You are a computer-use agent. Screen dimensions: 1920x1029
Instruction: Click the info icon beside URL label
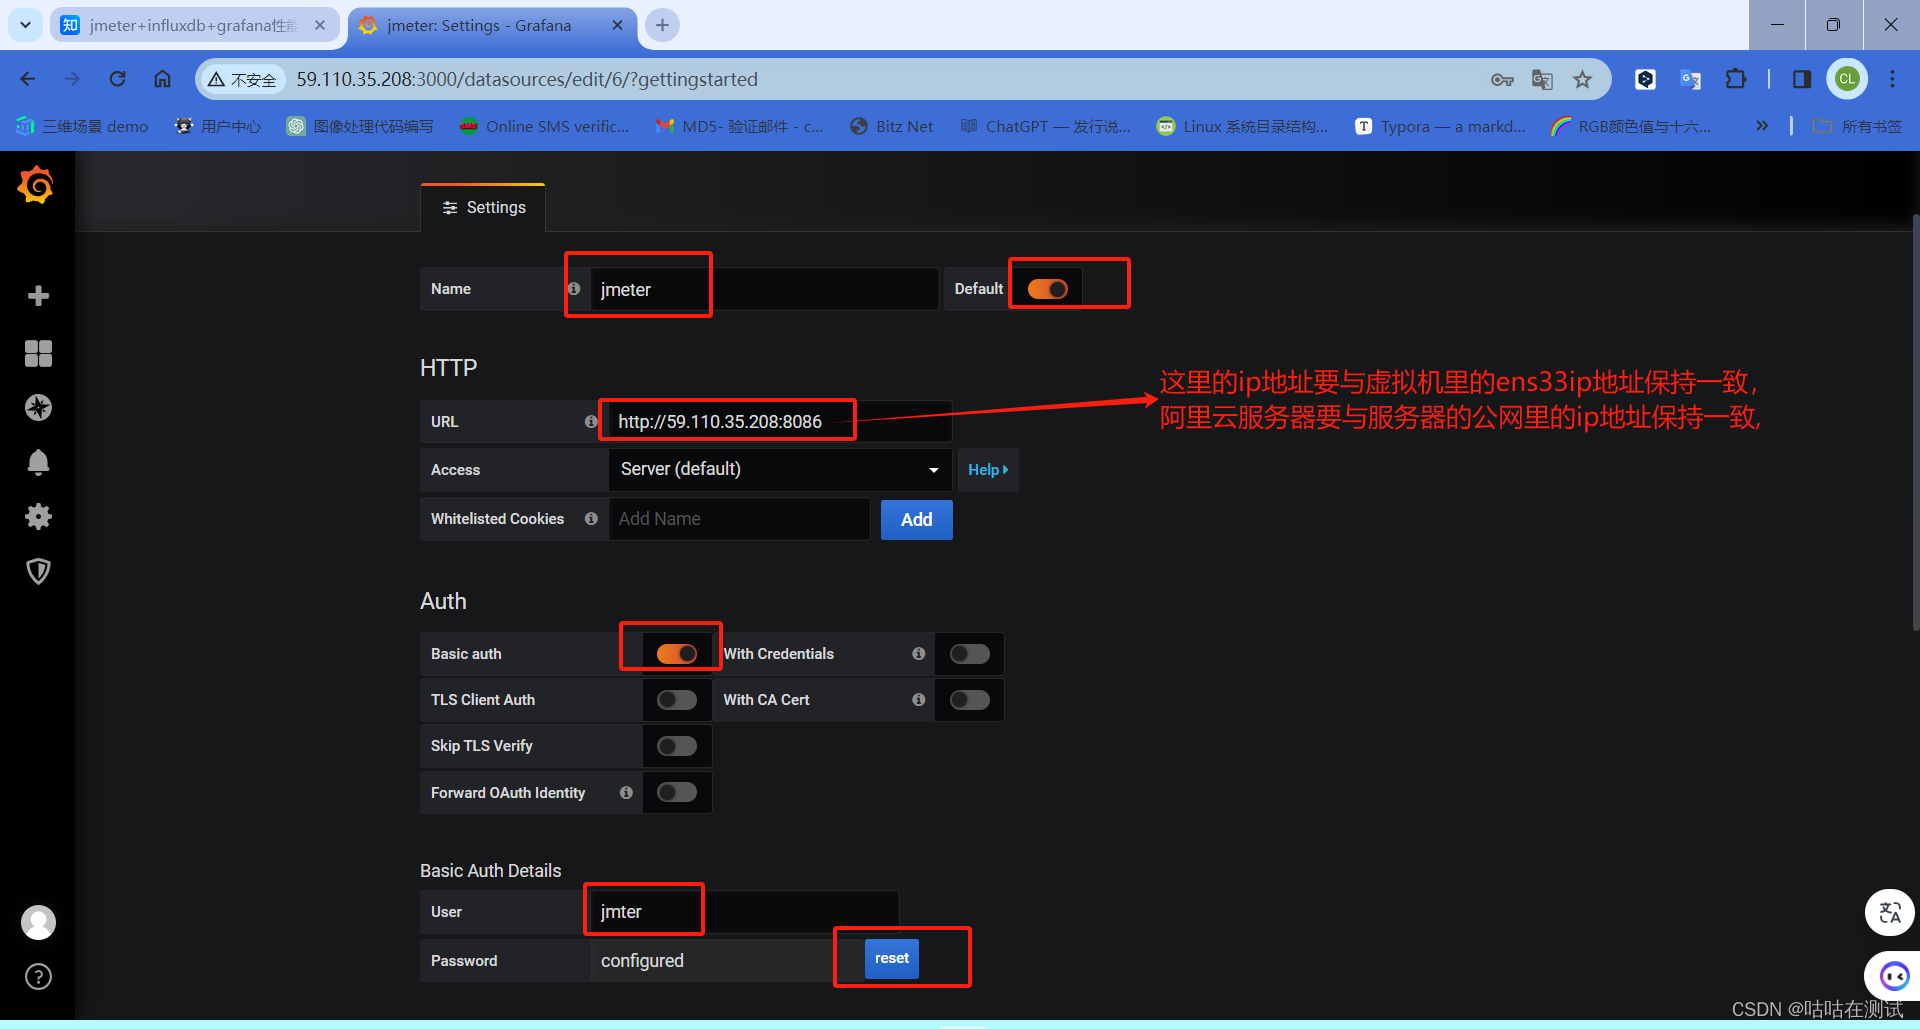tap(591, 422)
